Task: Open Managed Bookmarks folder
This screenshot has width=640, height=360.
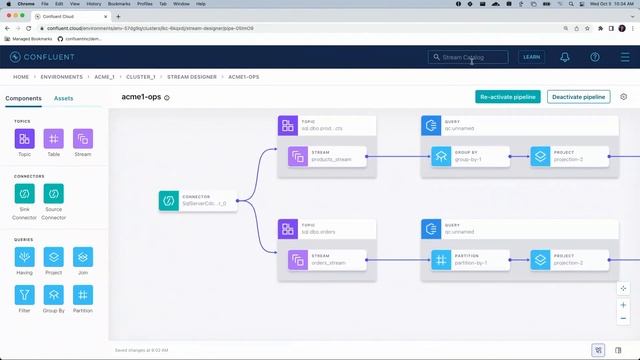Action: 28,39
